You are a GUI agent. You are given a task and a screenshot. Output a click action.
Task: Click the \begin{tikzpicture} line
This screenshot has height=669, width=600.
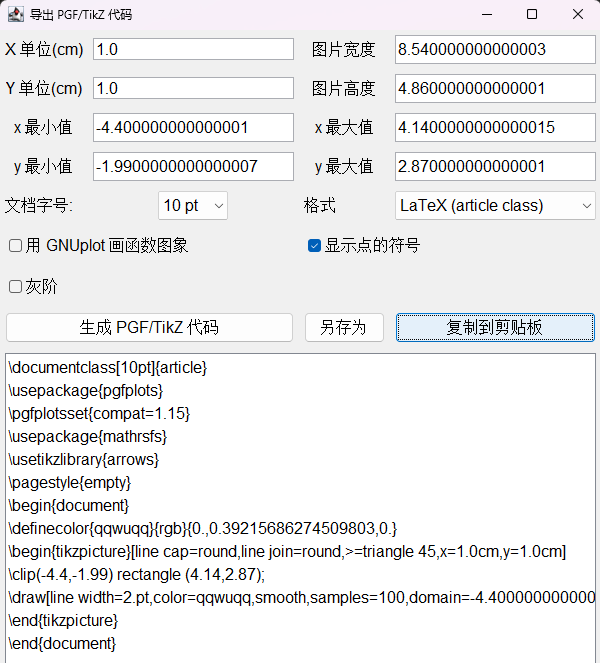point(287,552)
